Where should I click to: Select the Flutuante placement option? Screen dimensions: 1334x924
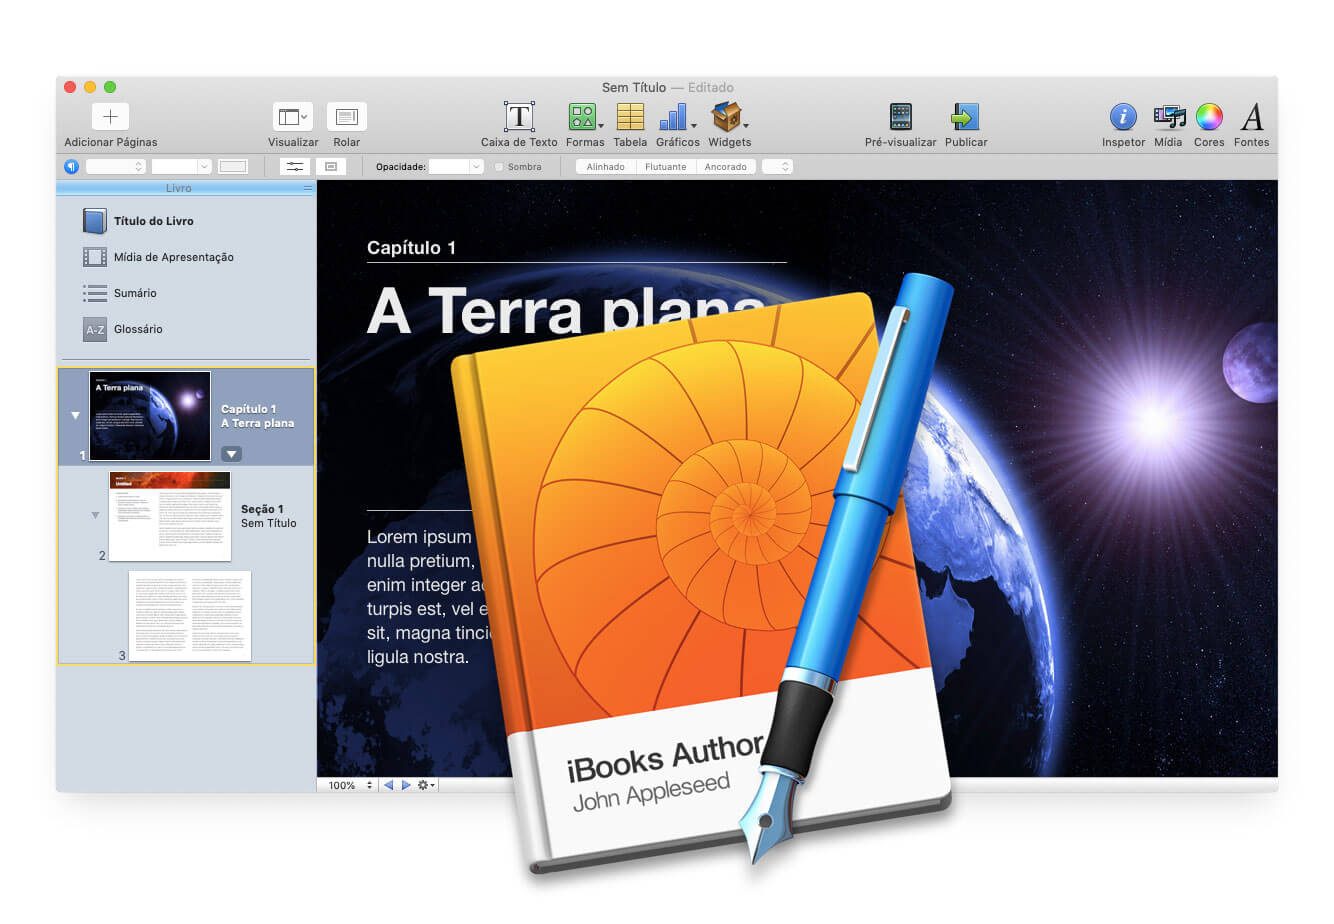pos(666,167)
